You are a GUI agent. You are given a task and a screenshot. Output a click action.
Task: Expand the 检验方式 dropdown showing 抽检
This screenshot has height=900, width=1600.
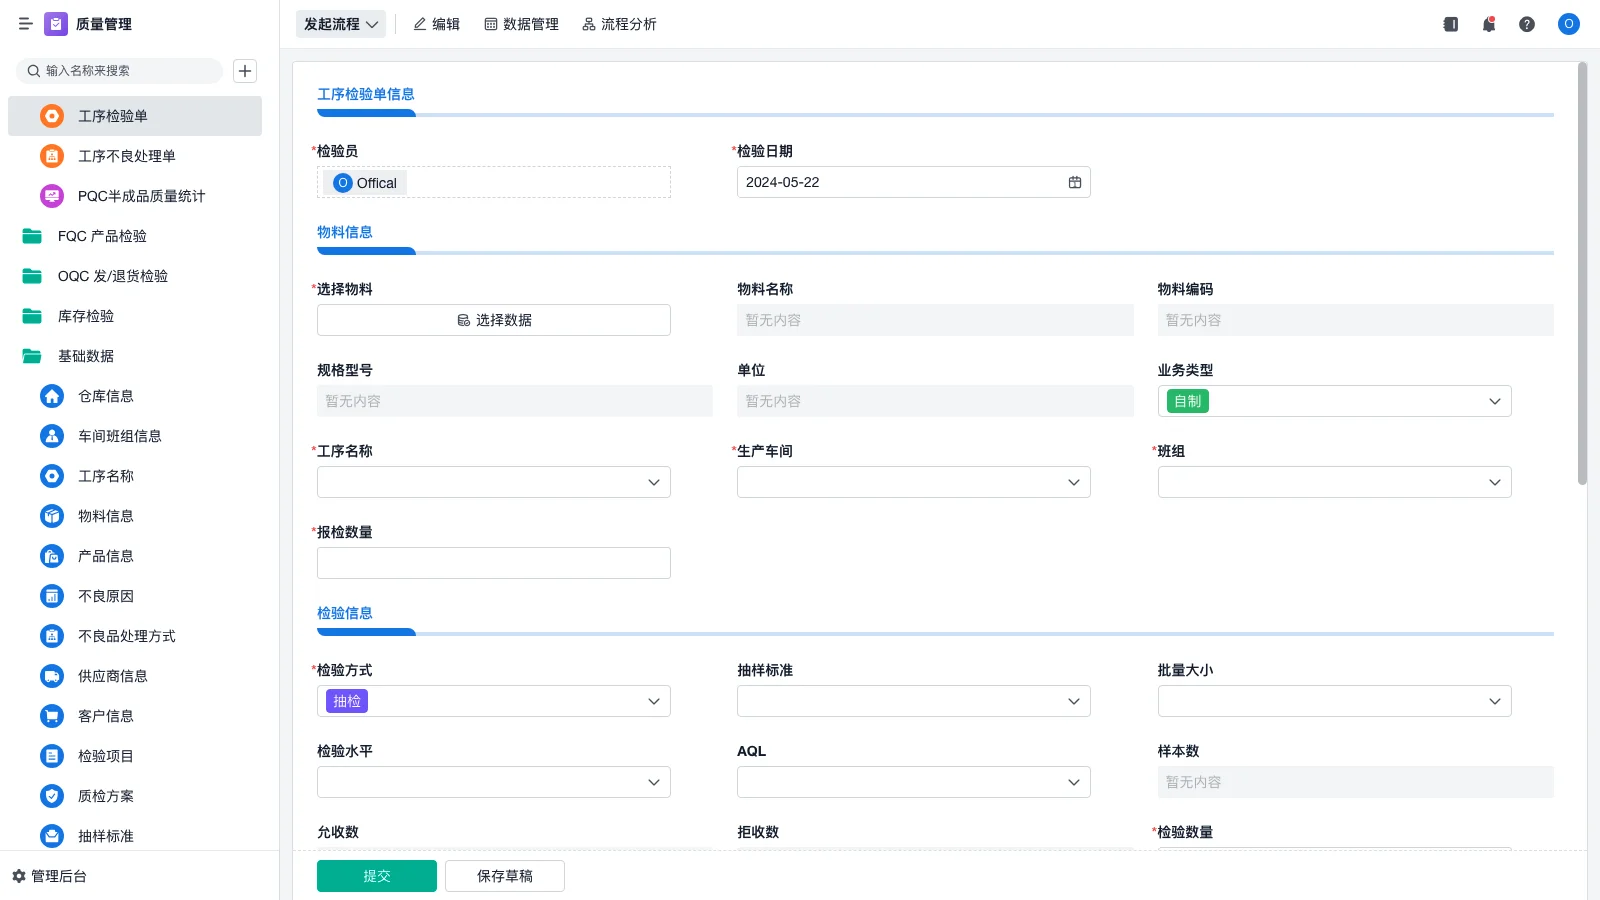coord(493,701)
